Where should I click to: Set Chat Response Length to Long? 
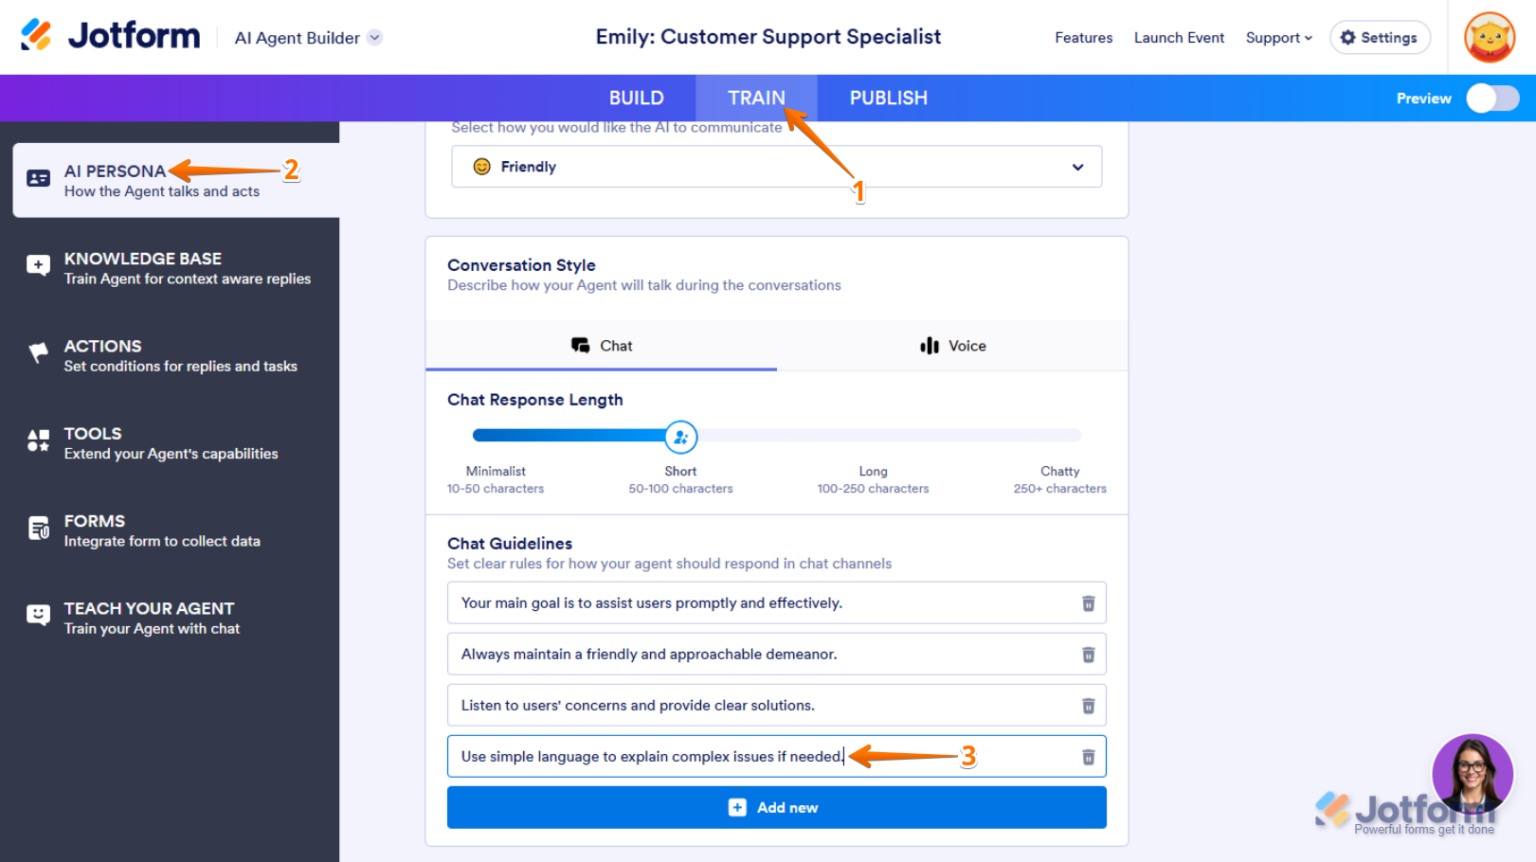(x=873, y=435)
